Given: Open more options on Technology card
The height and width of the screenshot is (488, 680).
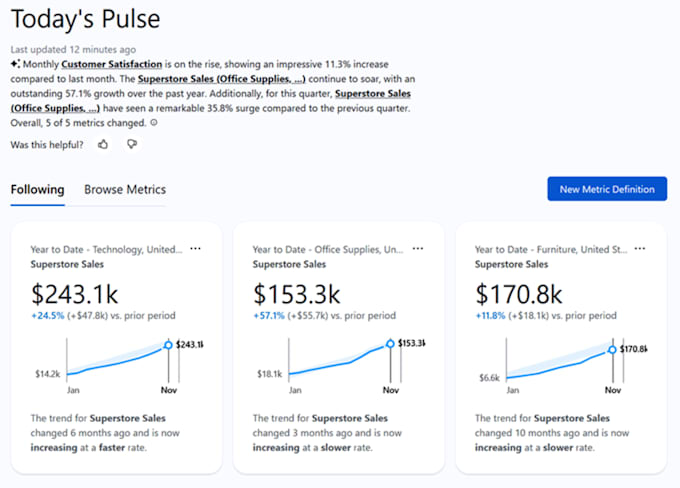Looking at the screenshot, I should pos(196,249).
